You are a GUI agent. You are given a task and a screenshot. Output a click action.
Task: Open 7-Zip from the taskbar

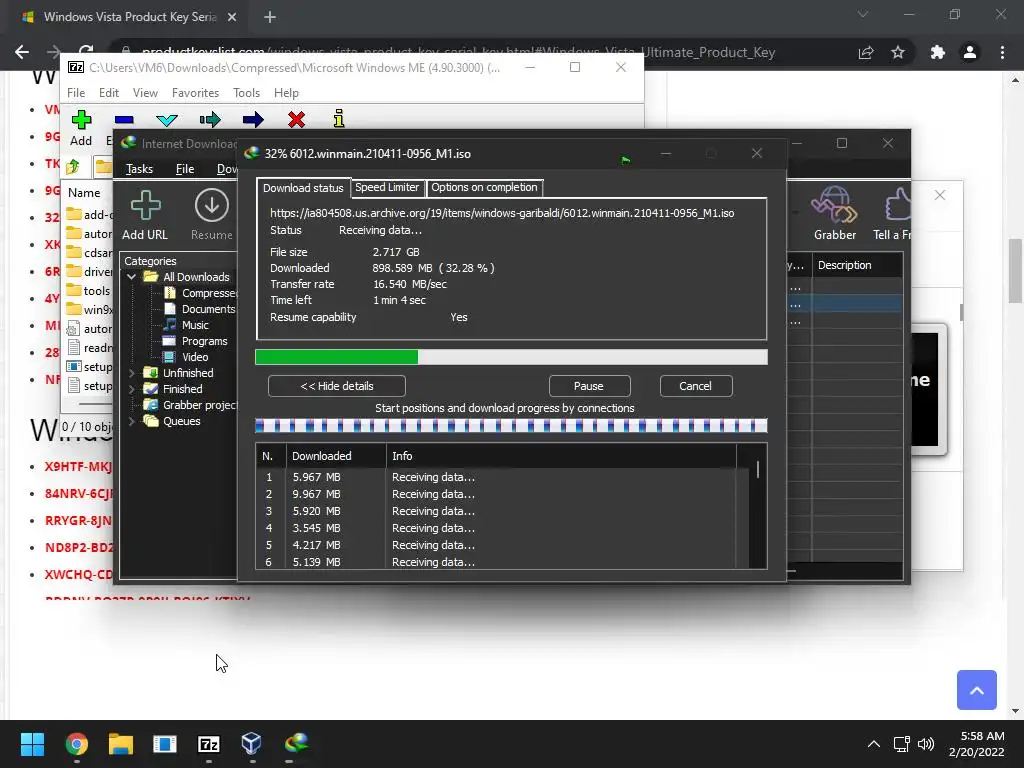click(209, 744)
